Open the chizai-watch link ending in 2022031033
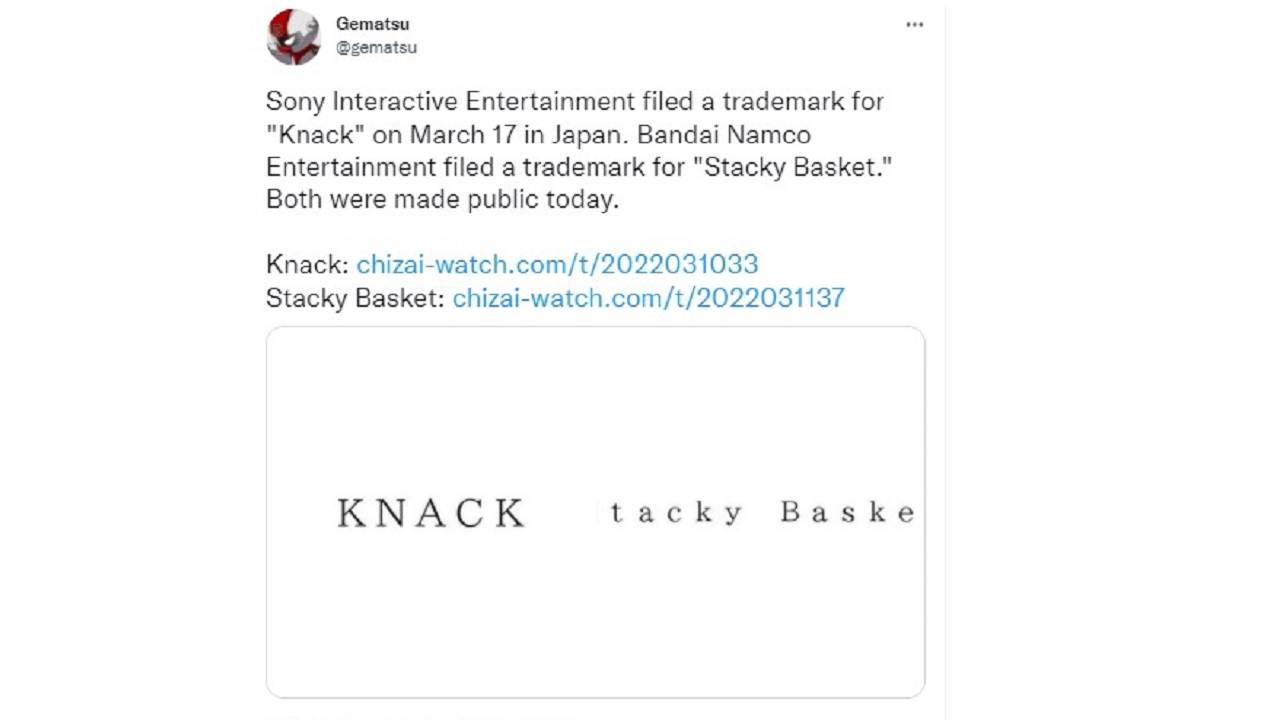Viewport: 1280px width, 720px height. tap(557, 264)
